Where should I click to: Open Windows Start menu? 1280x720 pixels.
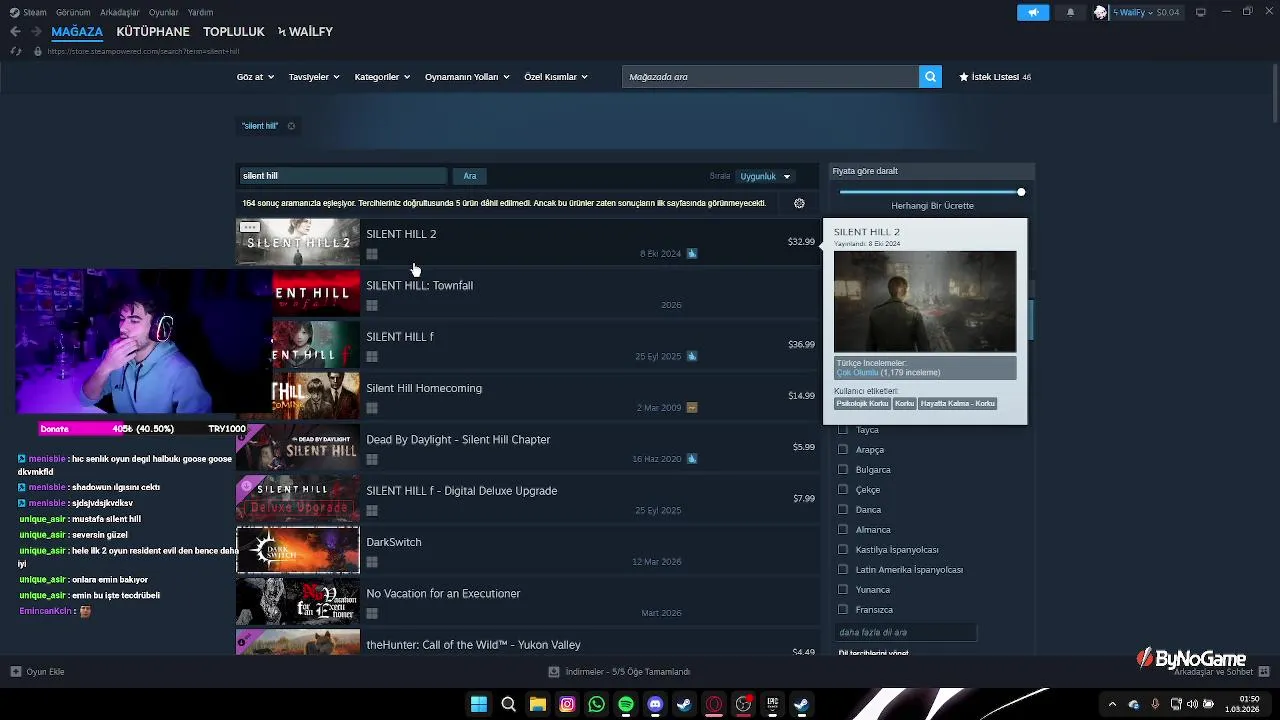click(479, 705)
